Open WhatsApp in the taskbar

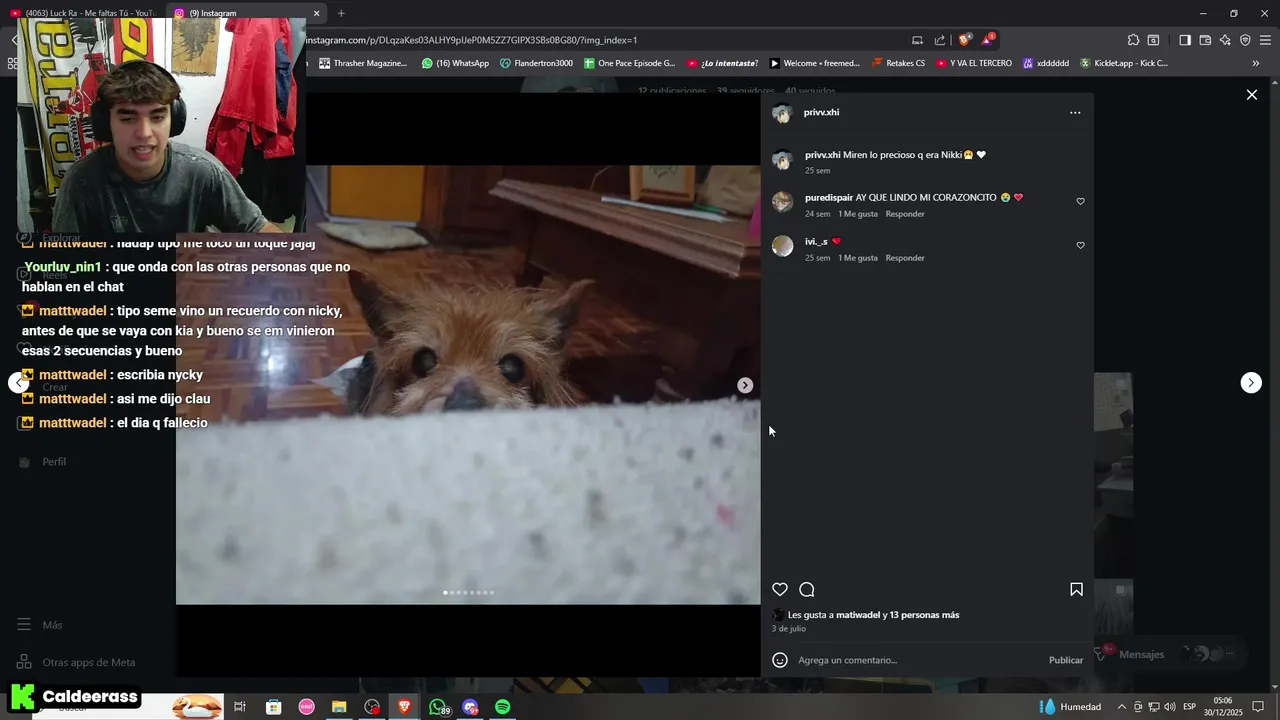pos(438,707)
